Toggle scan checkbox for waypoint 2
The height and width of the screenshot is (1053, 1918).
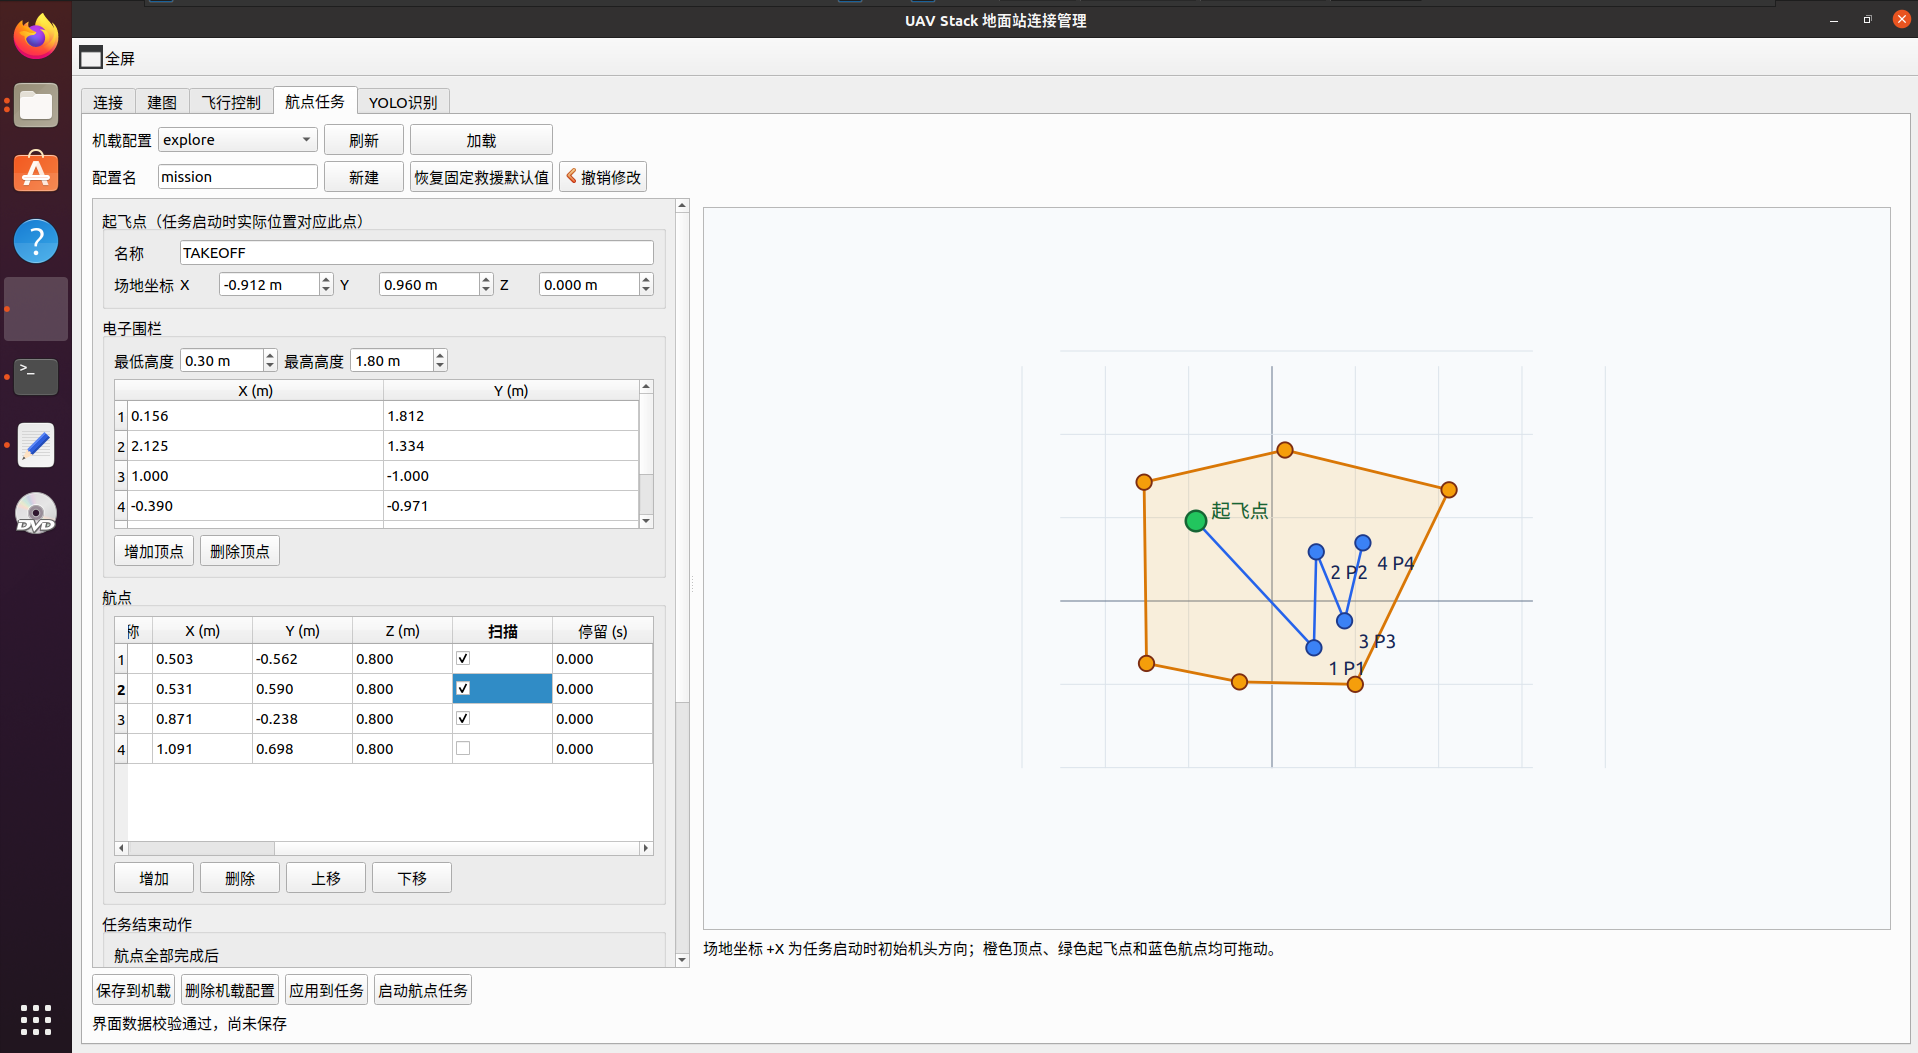point(463,688)
